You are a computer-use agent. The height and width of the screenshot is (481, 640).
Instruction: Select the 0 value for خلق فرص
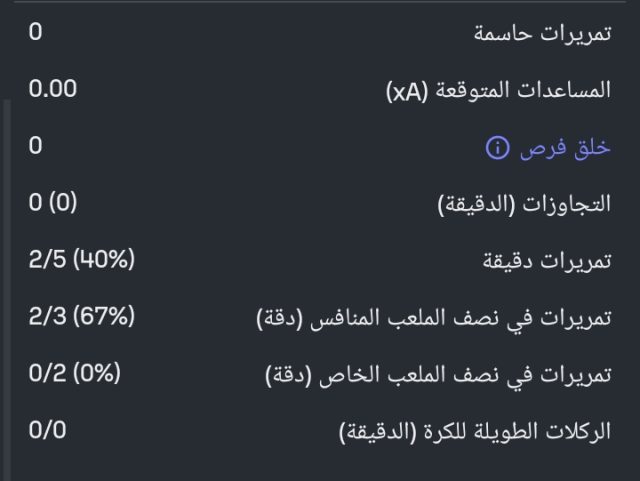point(35,146)
